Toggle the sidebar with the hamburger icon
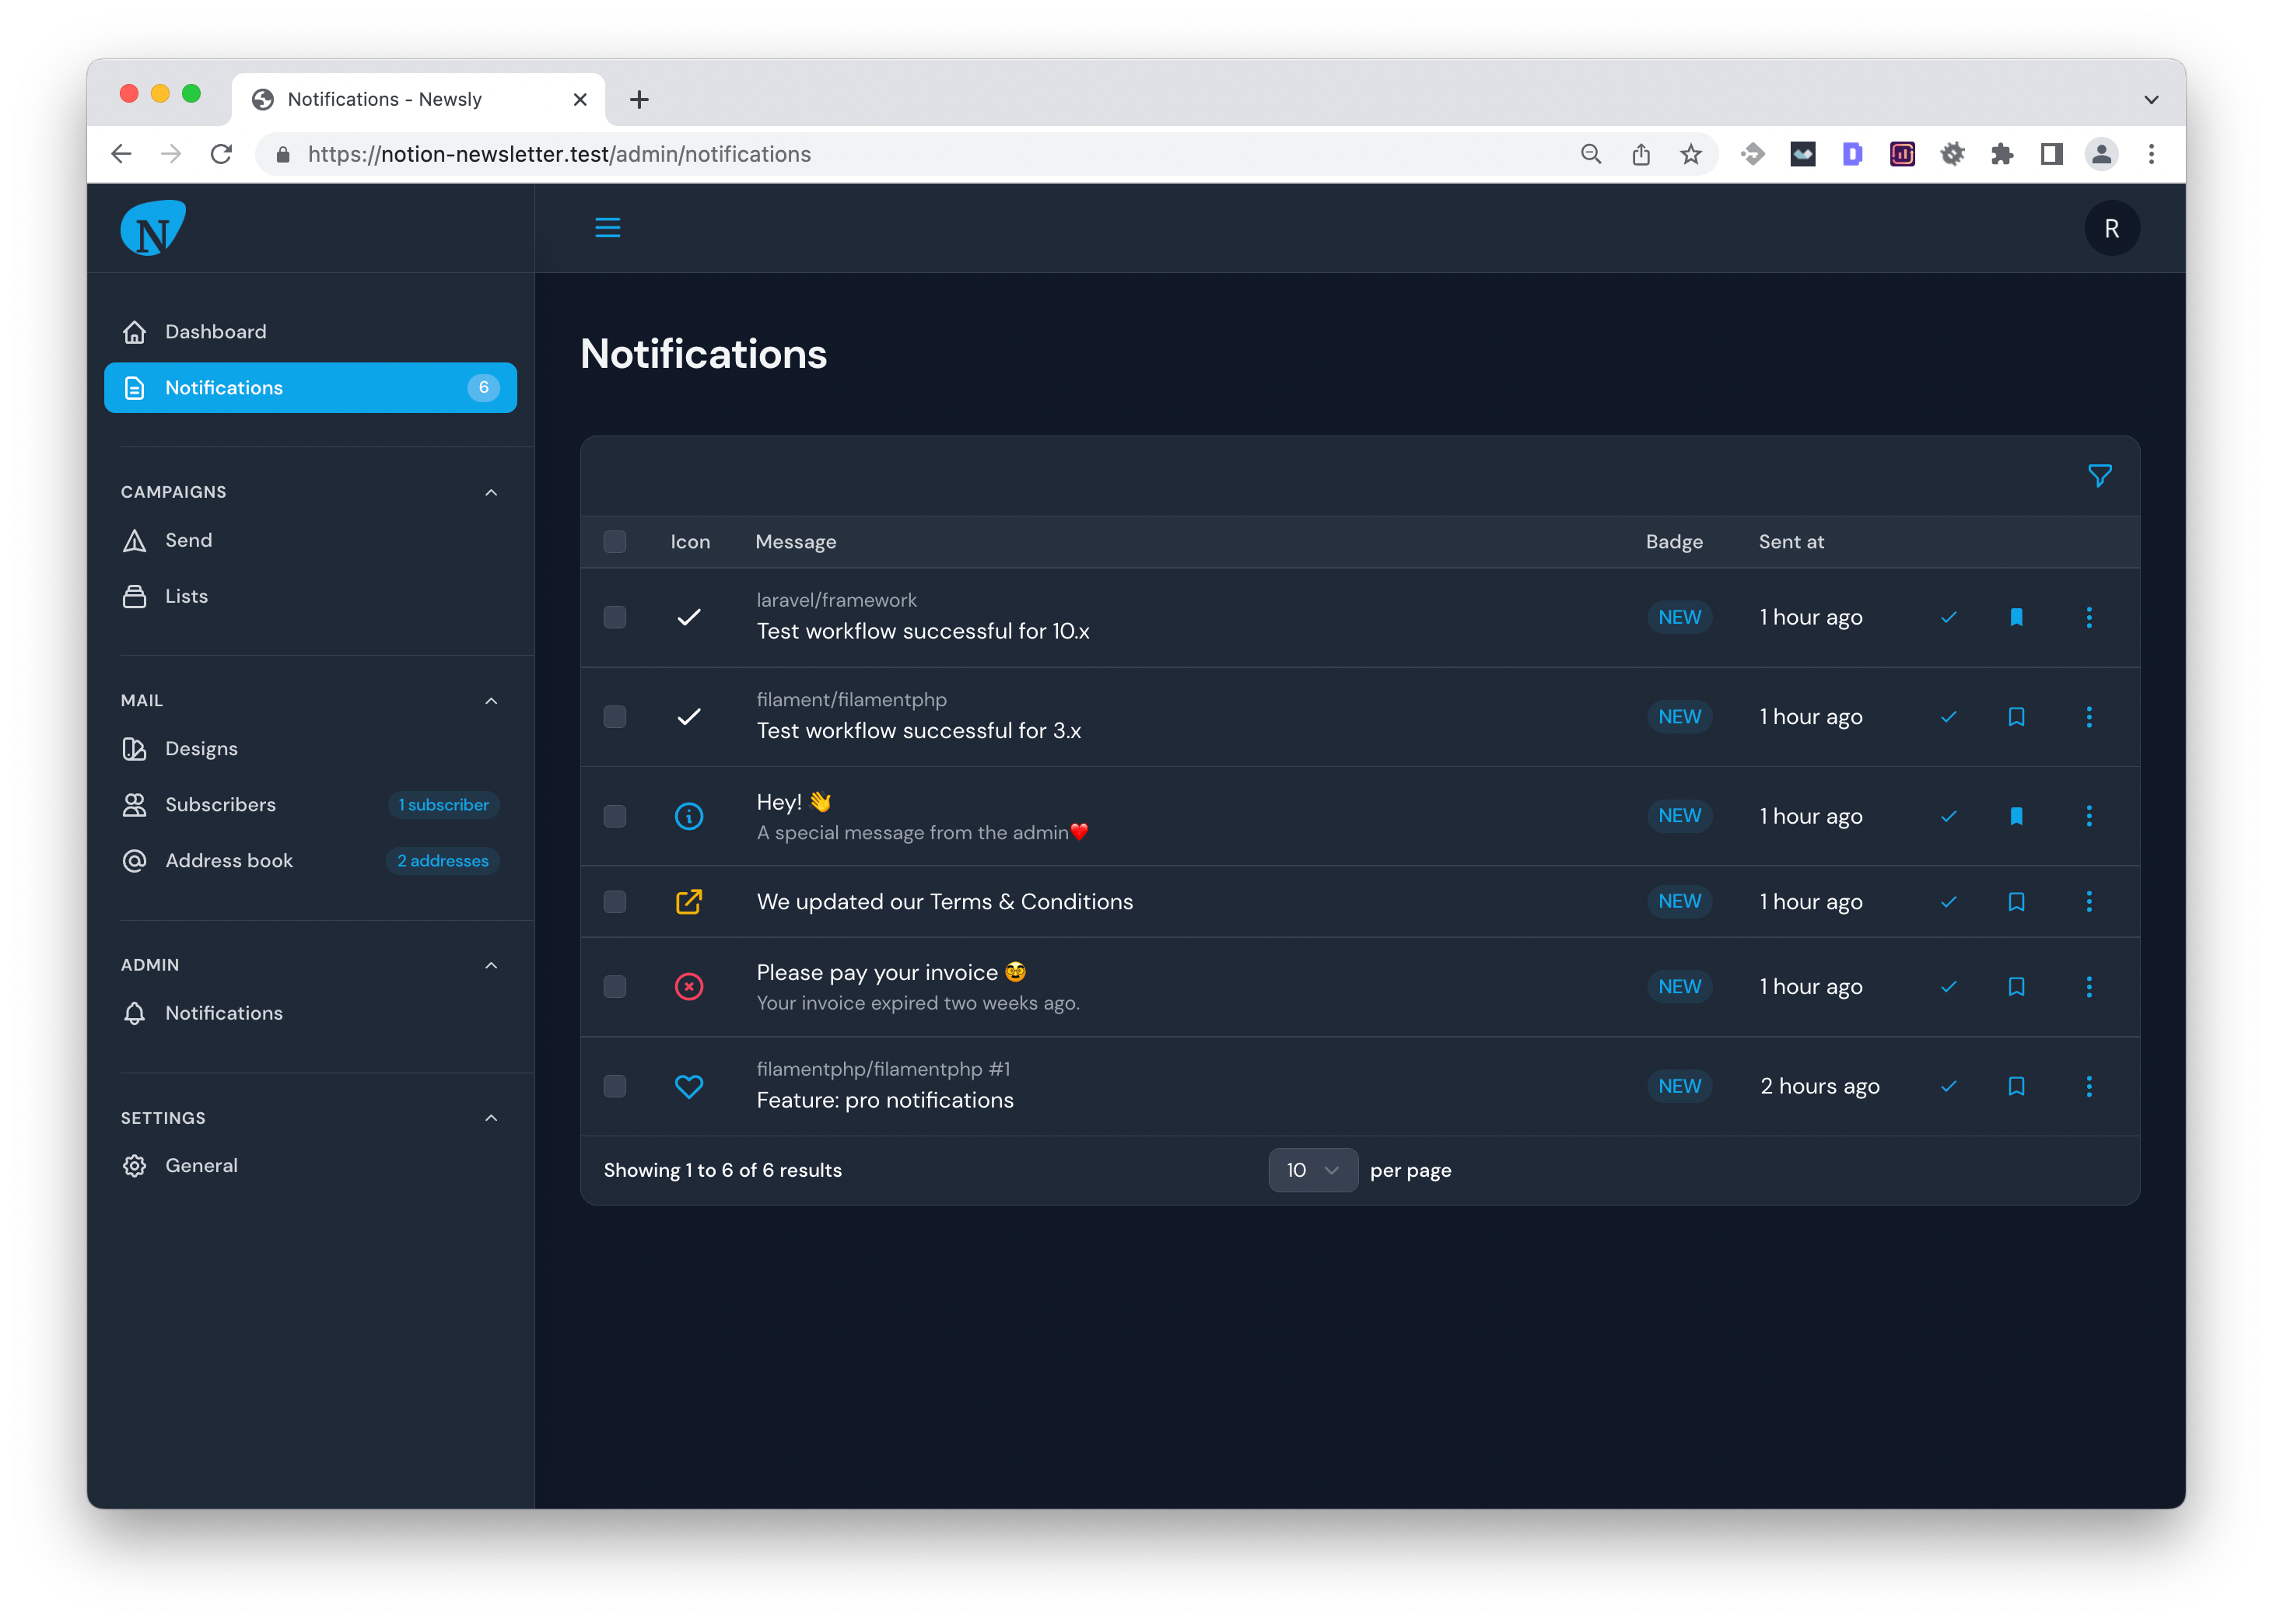 pyautogui.click(x=608, y=227)
